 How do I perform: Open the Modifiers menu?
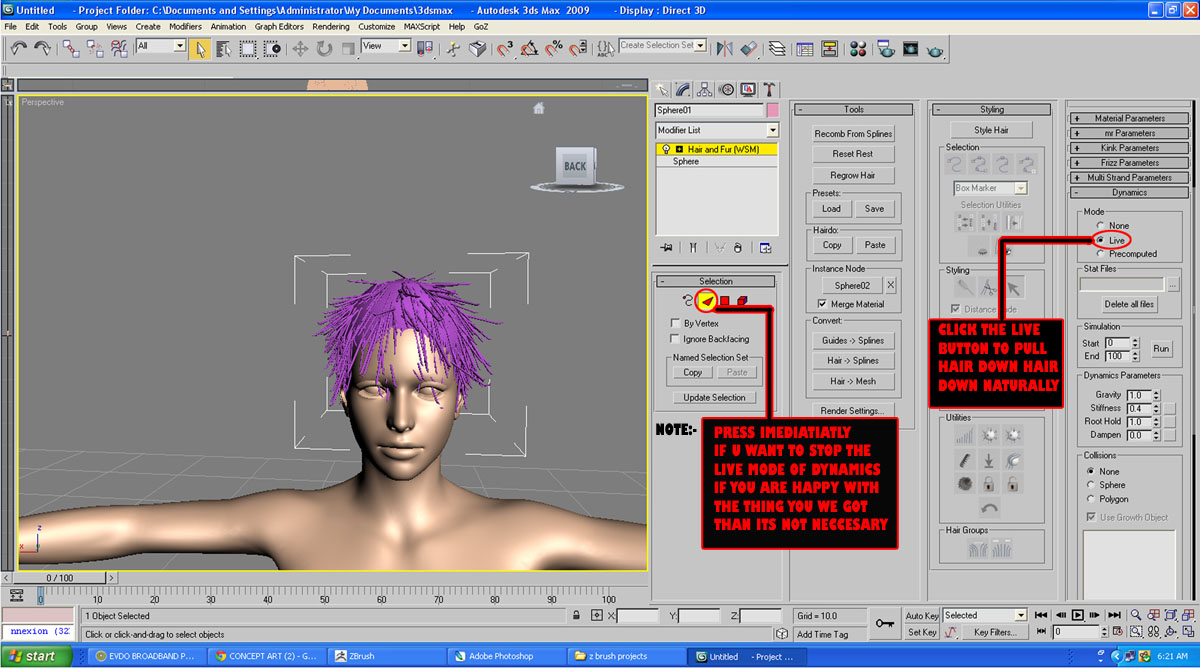tap(185, 27)
